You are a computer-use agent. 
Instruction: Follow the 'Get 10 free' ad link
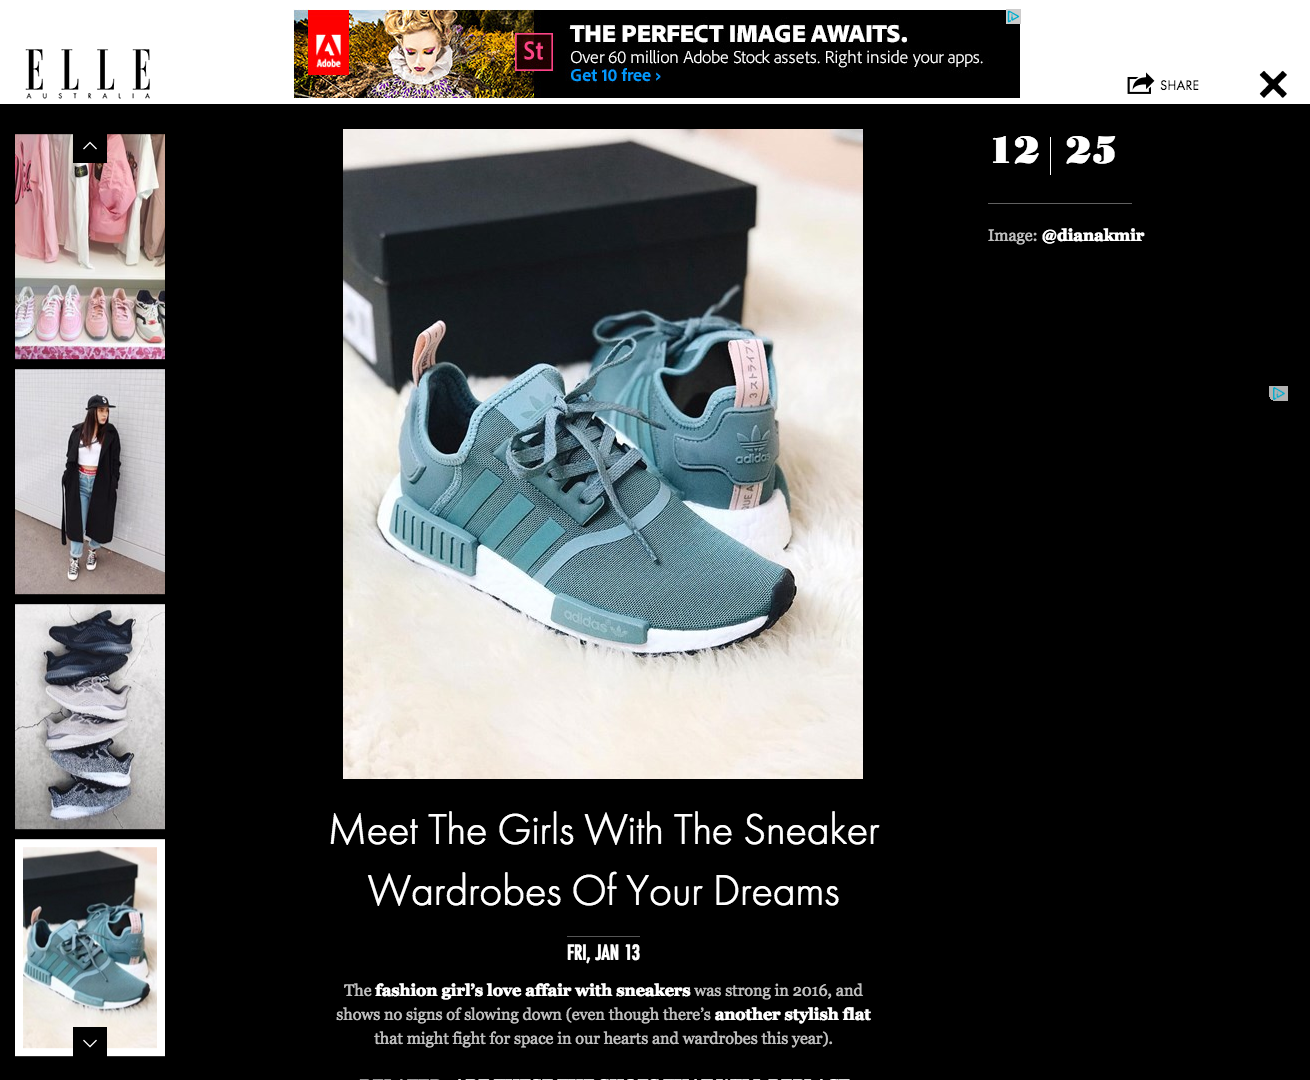click(615, 76)
